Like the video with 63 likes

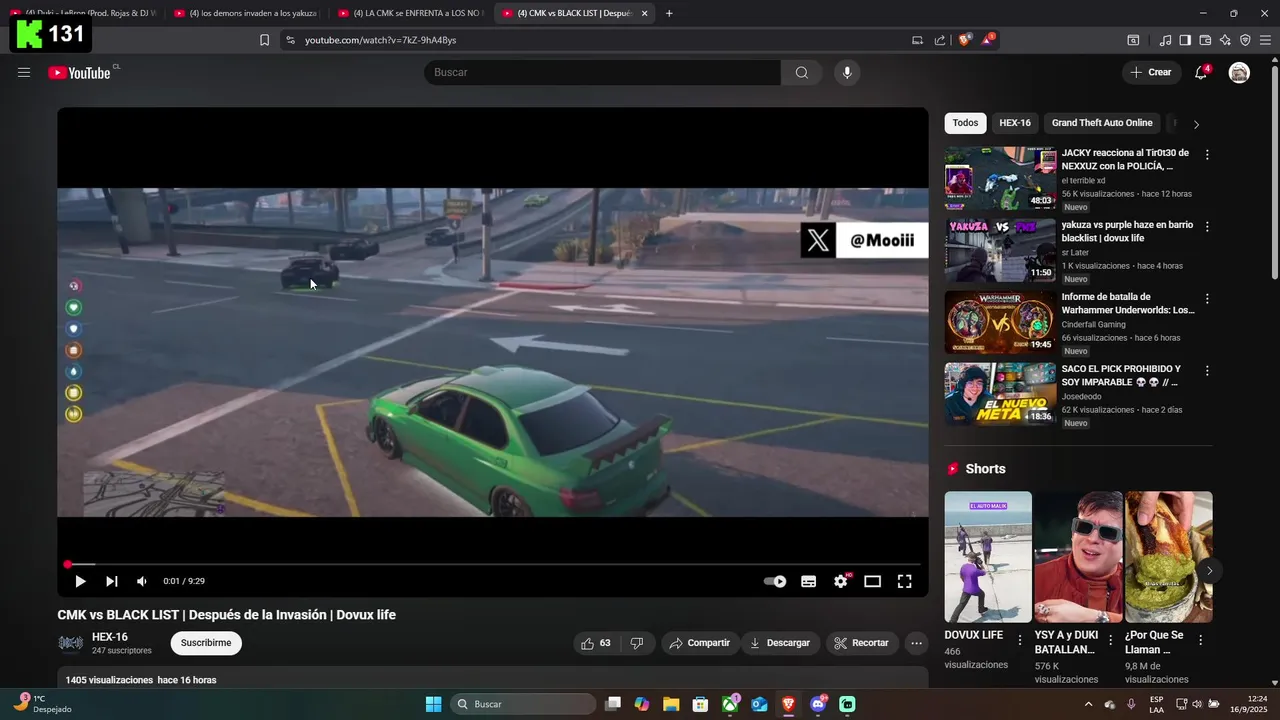click(596, 643)
